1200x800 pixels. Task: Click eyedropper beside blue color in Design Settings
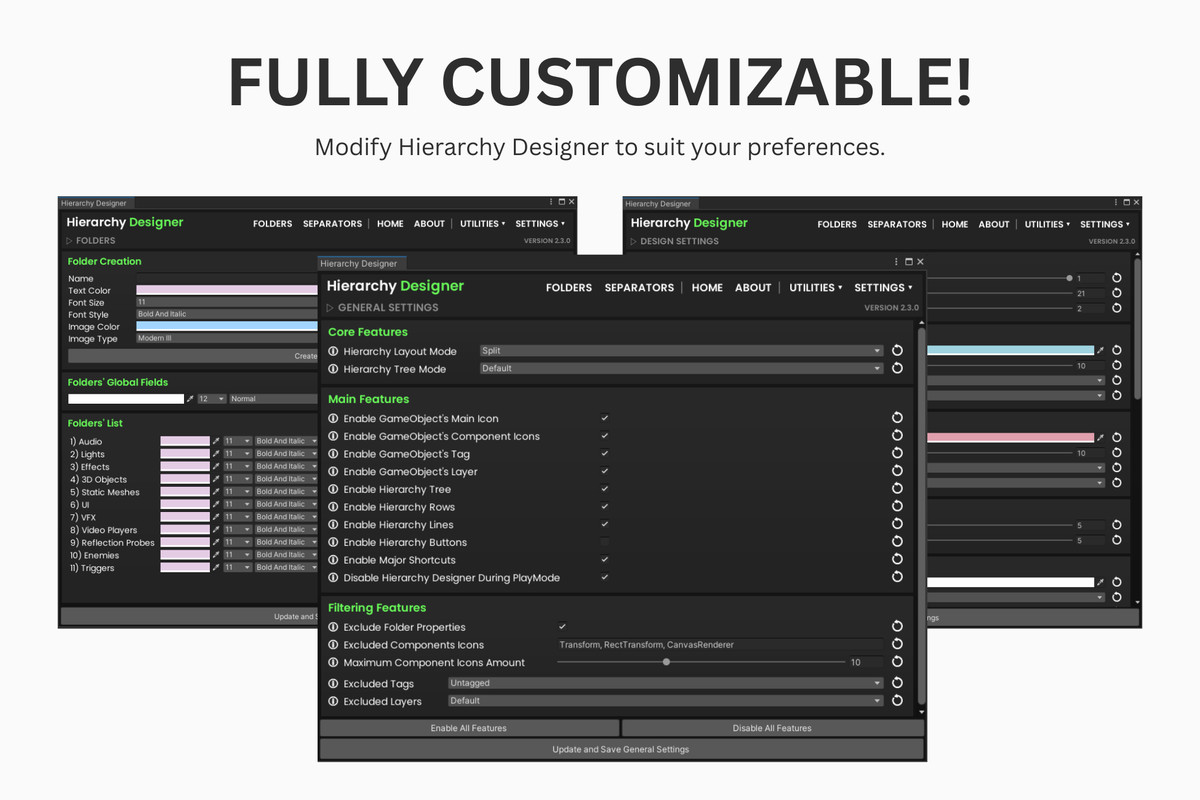pyautogui.click(x=1101, y=351)
